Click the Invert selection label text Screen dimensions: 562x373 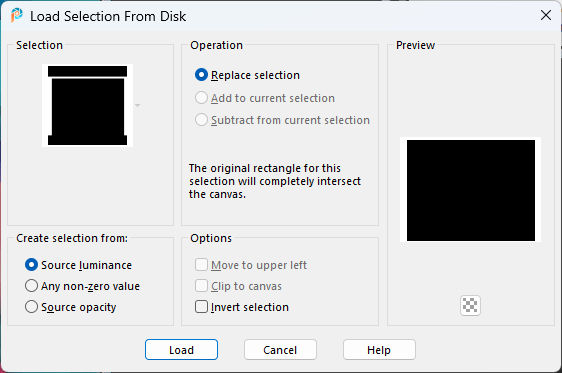[250, 307]
